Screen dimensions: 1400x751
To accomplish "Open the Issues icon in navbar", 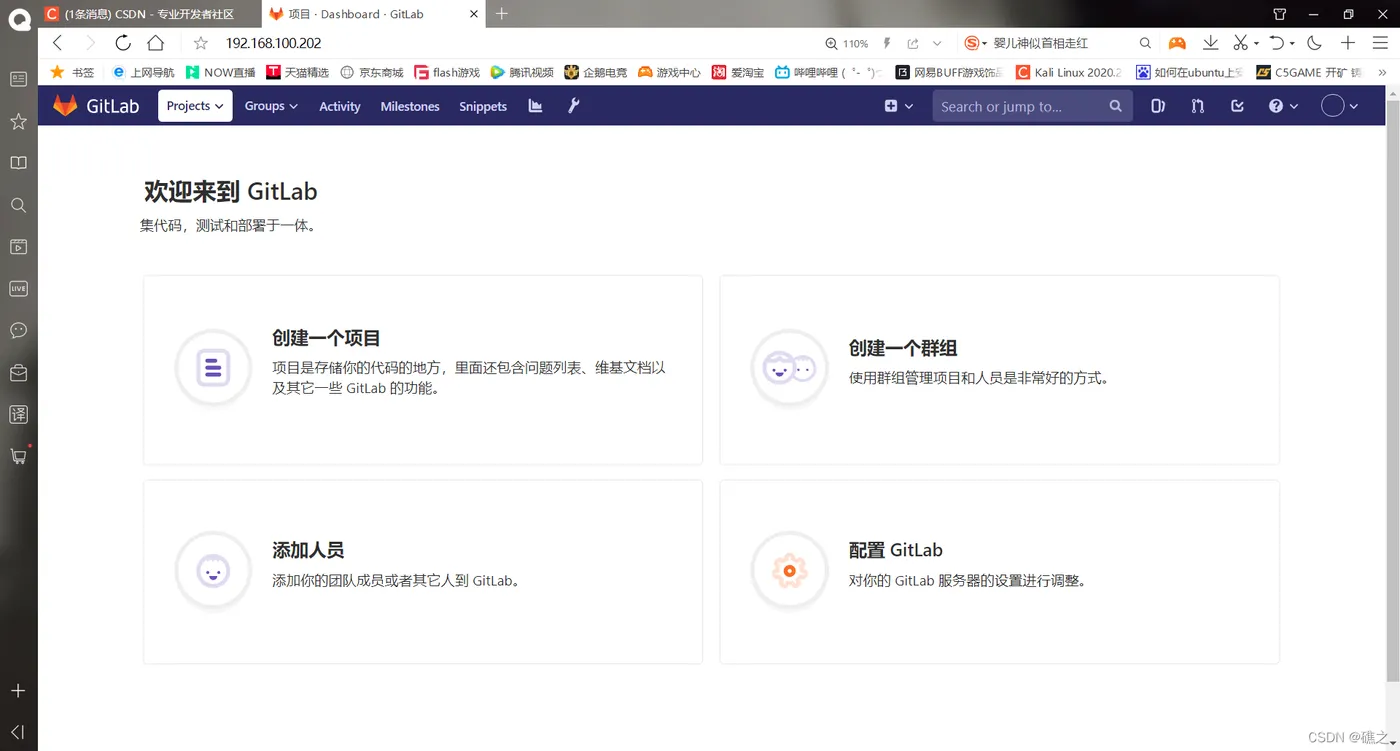I will [x=1158, y=106].
